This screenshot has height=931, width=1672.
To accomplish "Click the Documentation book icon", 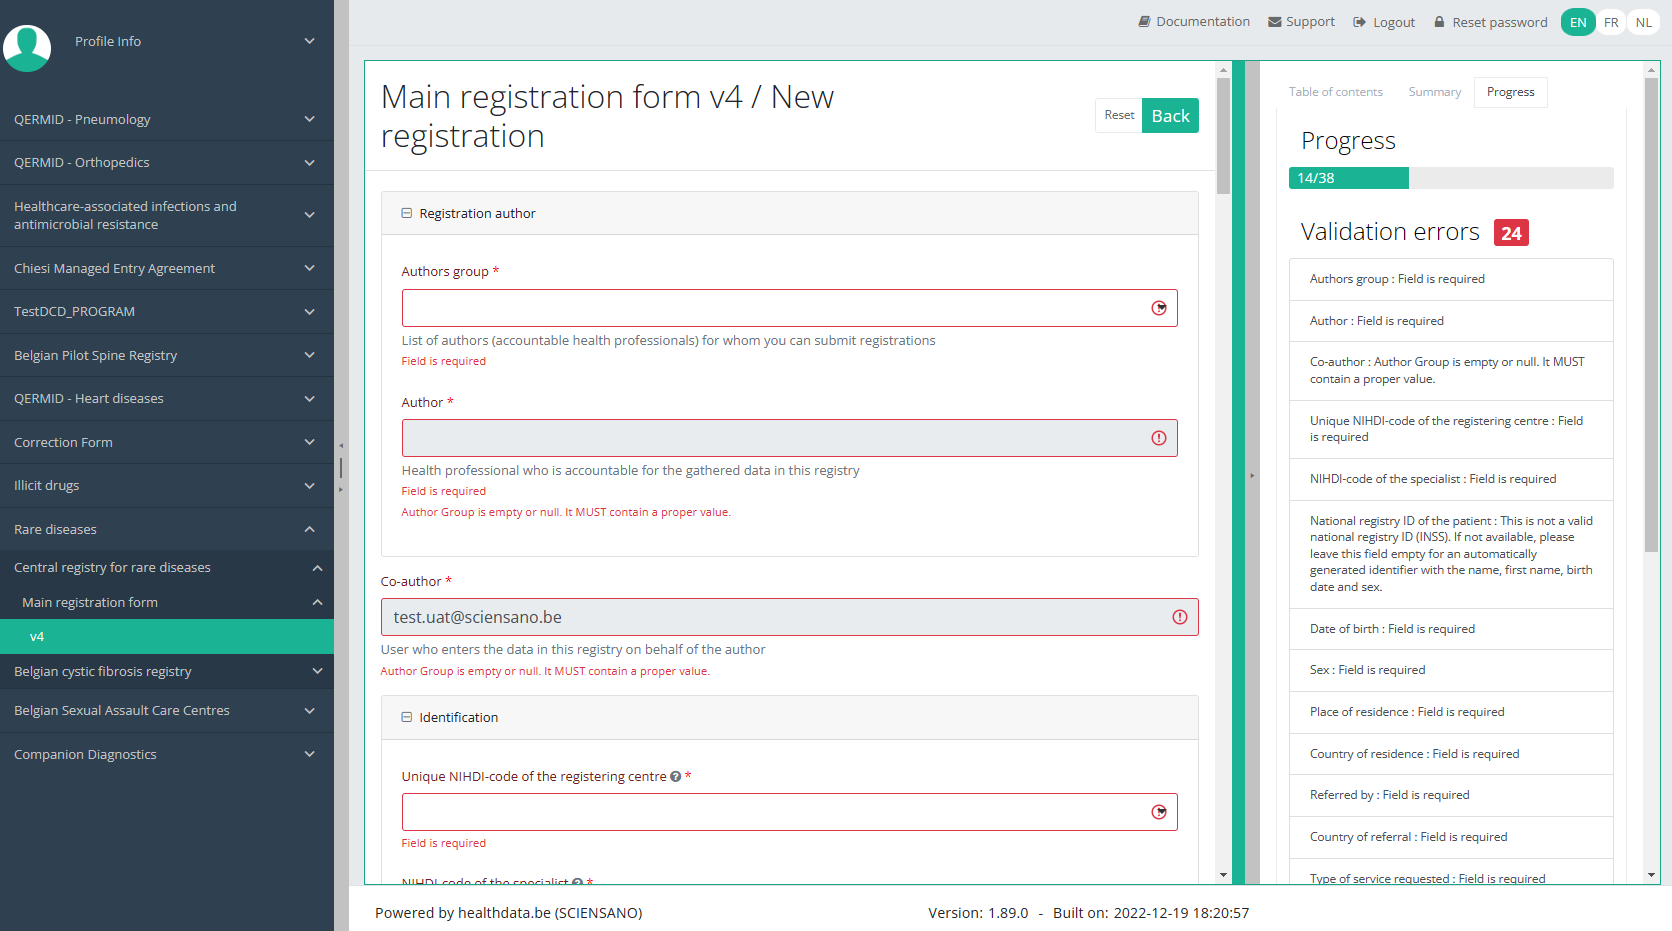I will coord(1144,22).
